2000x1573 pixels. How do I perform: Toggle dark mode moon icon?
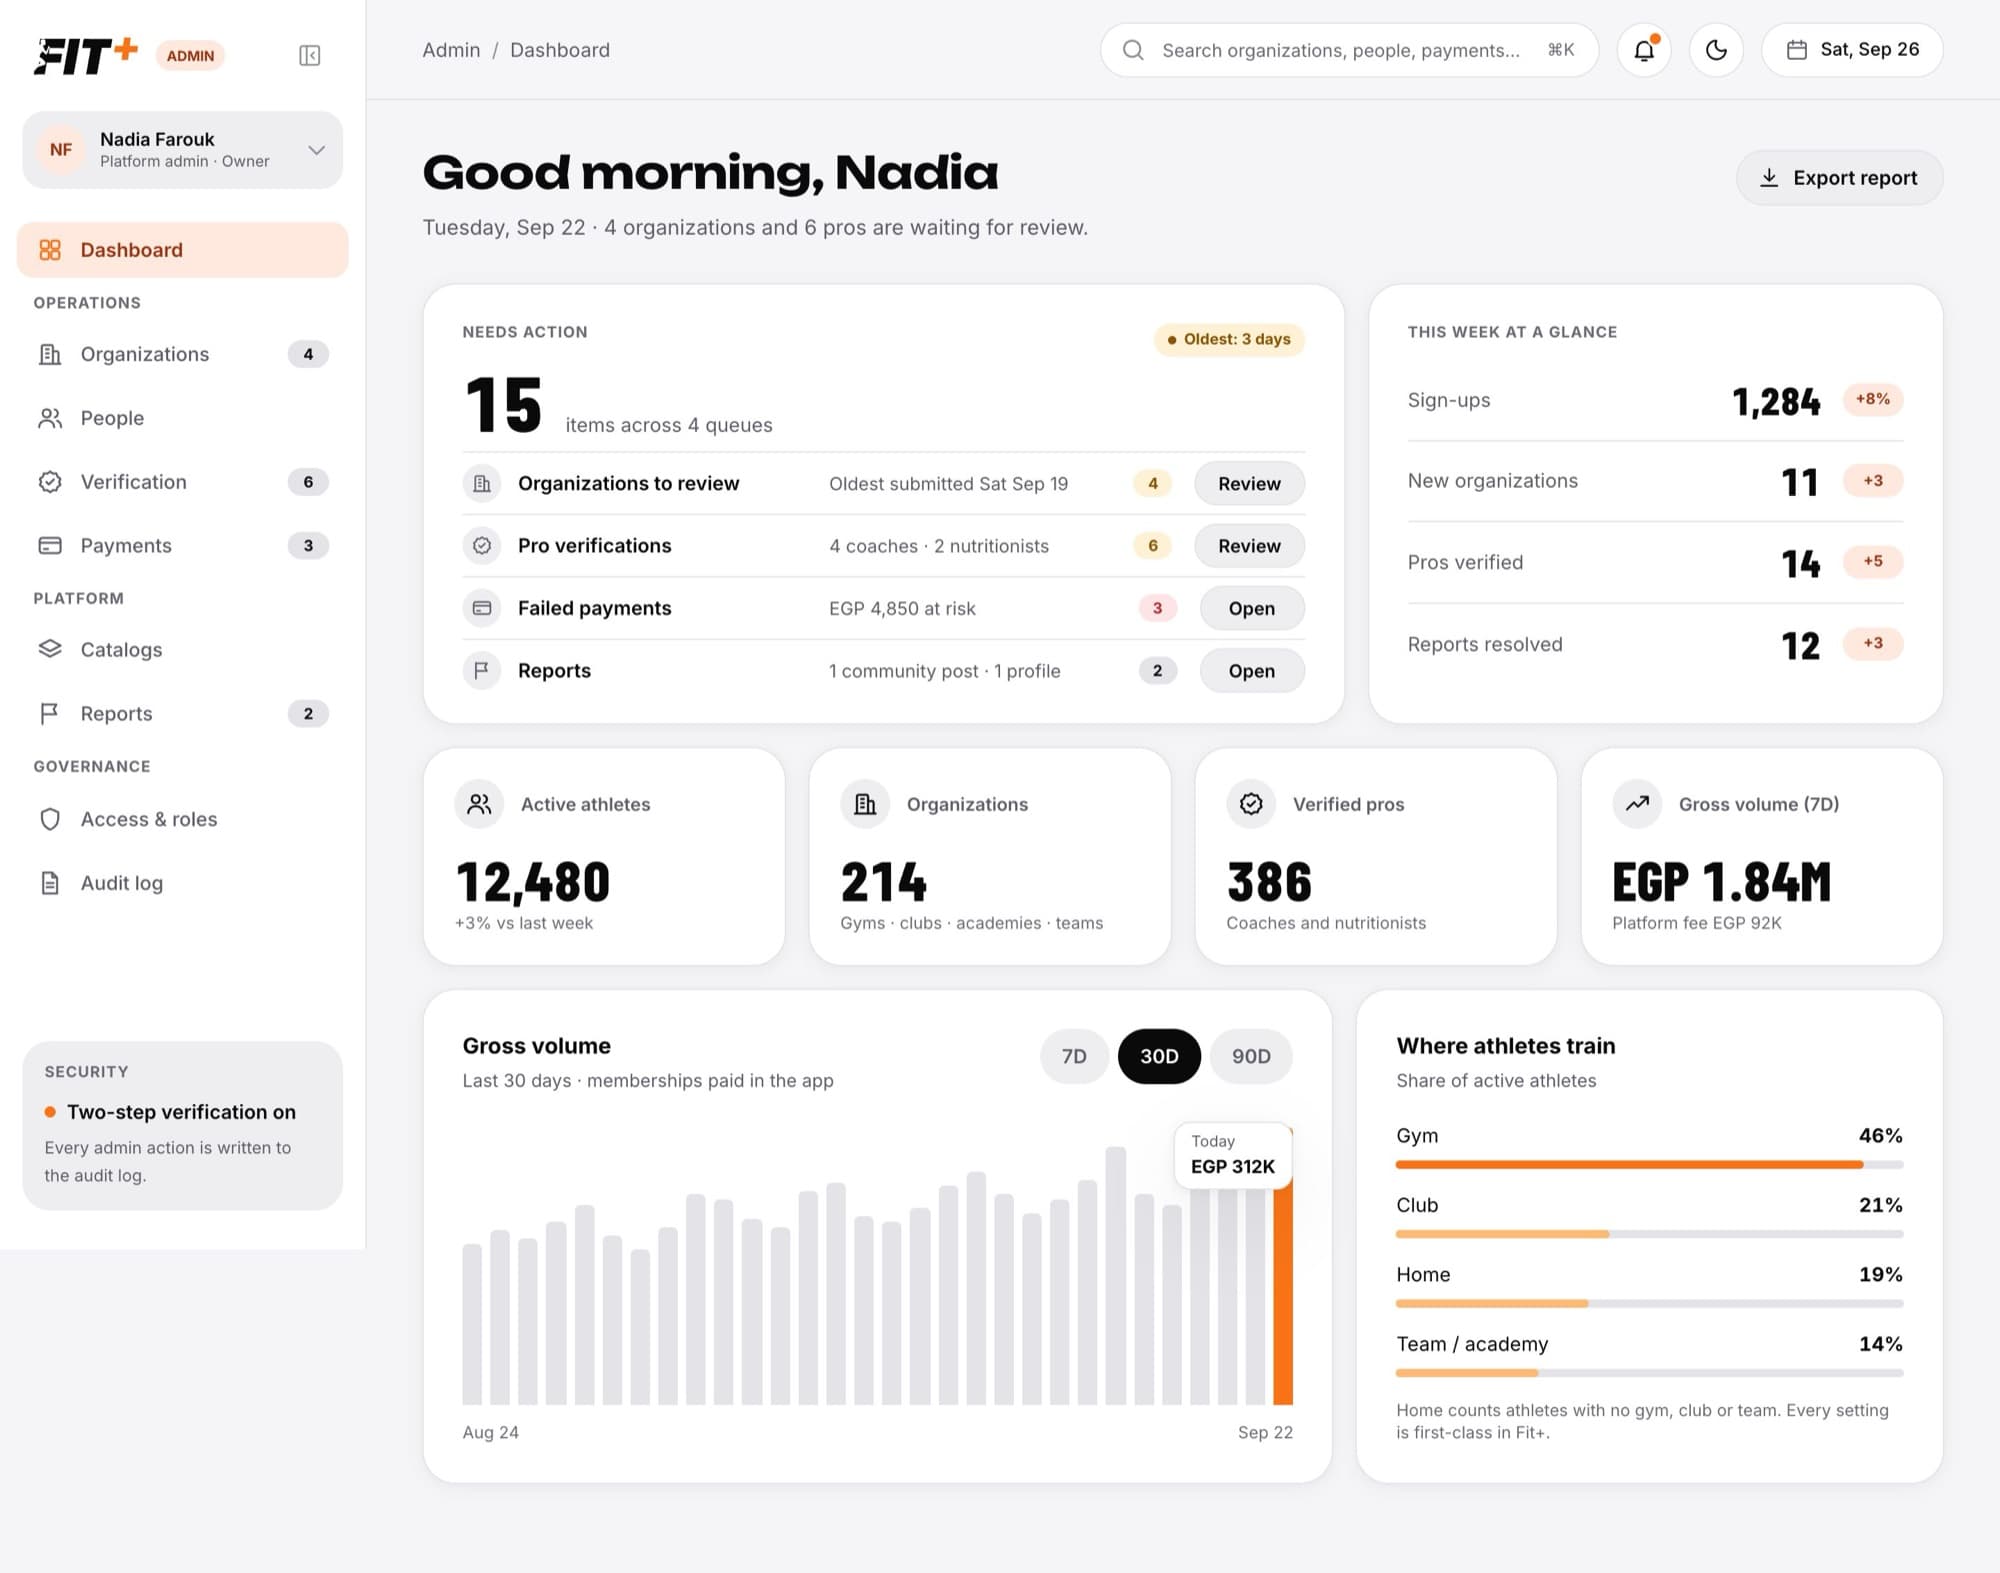[1716, 50]
